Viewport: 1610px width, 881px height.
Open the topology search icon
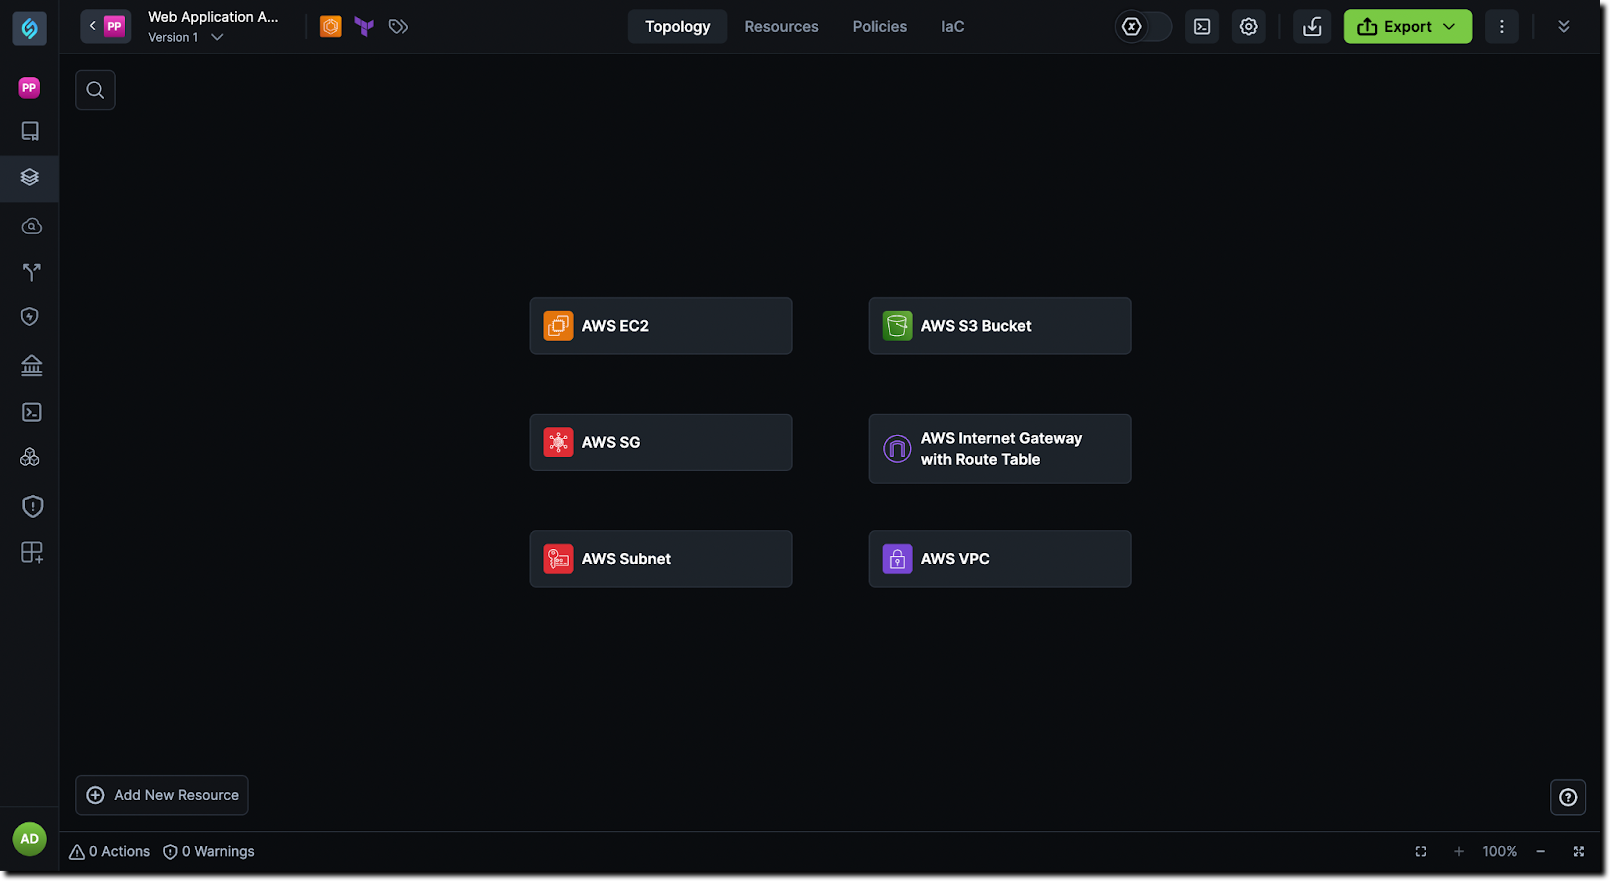pyautogui.click(x=95, y=90)
